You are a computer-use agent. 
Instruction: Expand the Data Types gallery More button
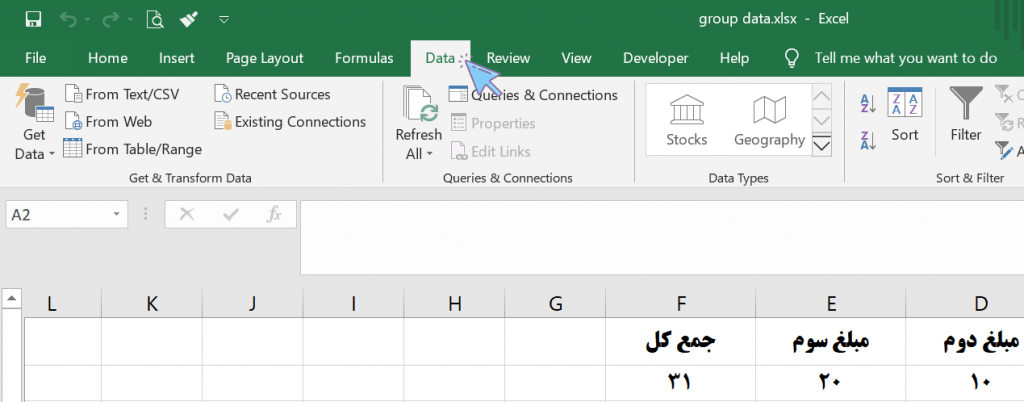(822, 145)
